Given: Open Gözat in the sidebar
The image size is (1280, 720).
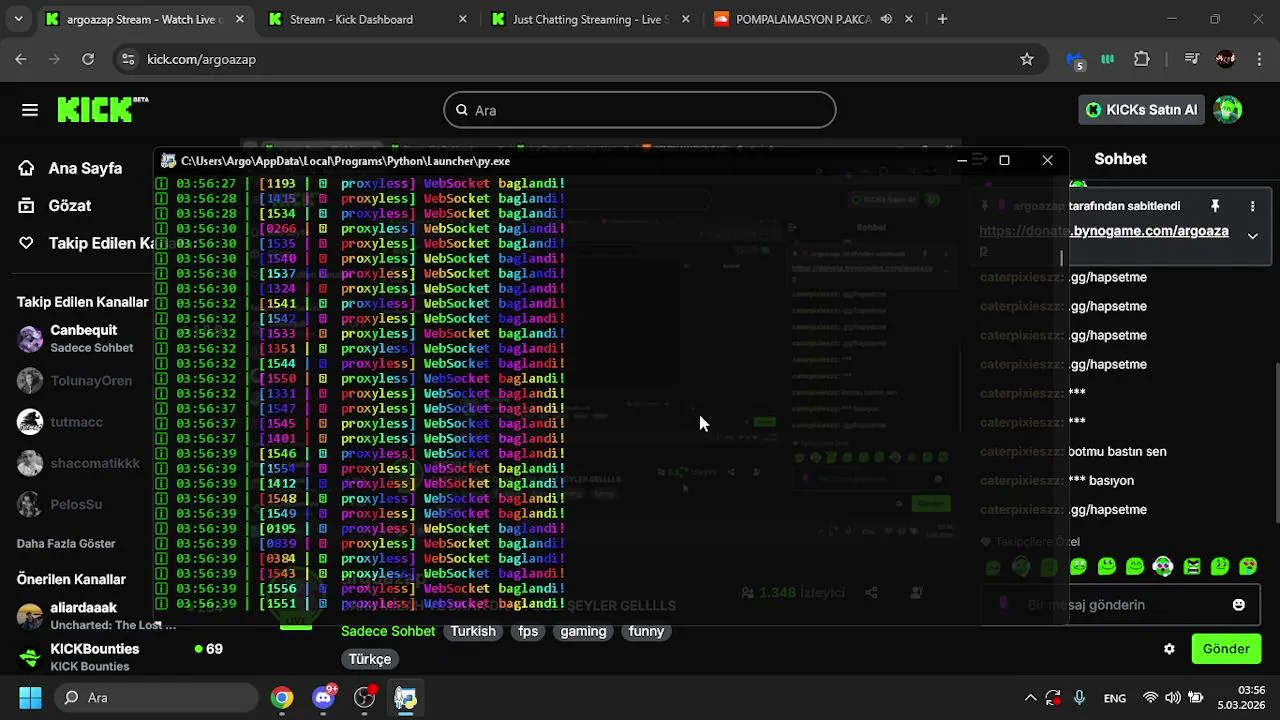Looking at the screenshot, I should point(55,205).
